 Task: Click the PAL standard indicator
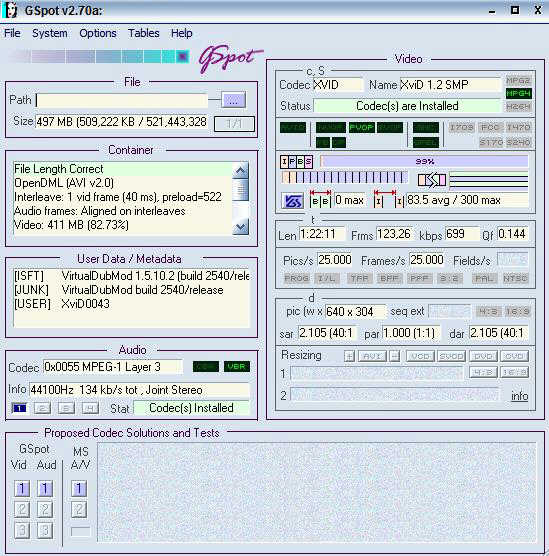tap(484, 278)
